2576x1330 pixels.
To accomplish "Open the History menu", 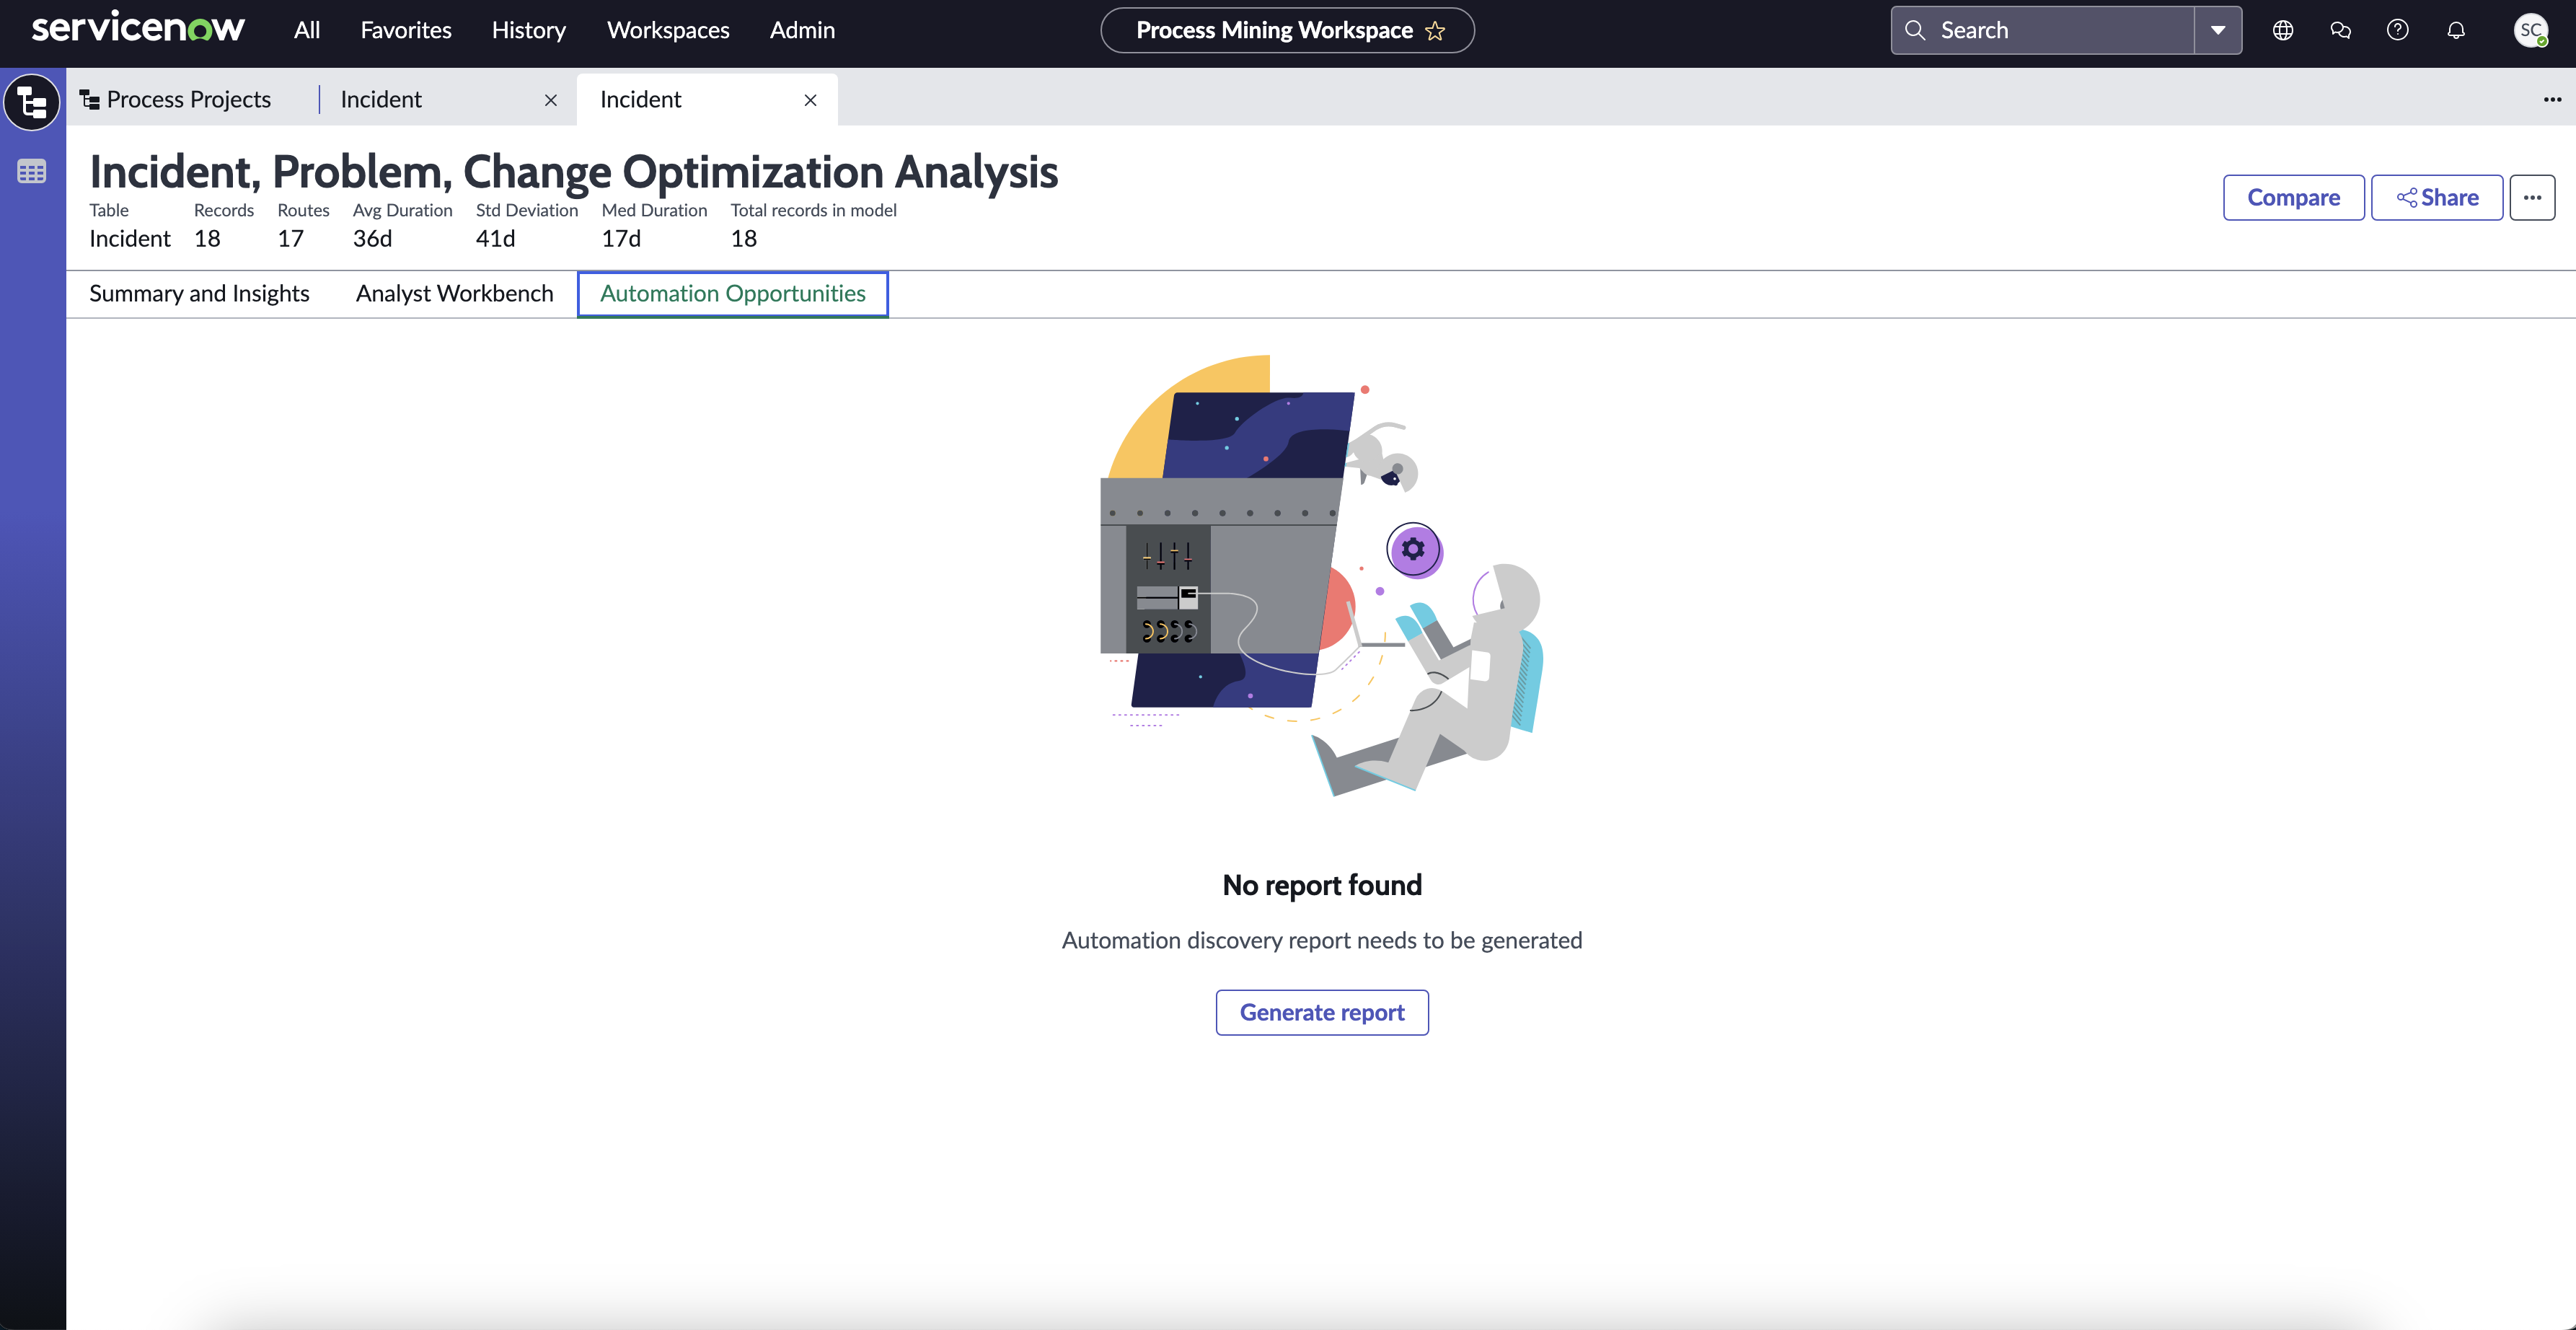I will coord(529,30).
